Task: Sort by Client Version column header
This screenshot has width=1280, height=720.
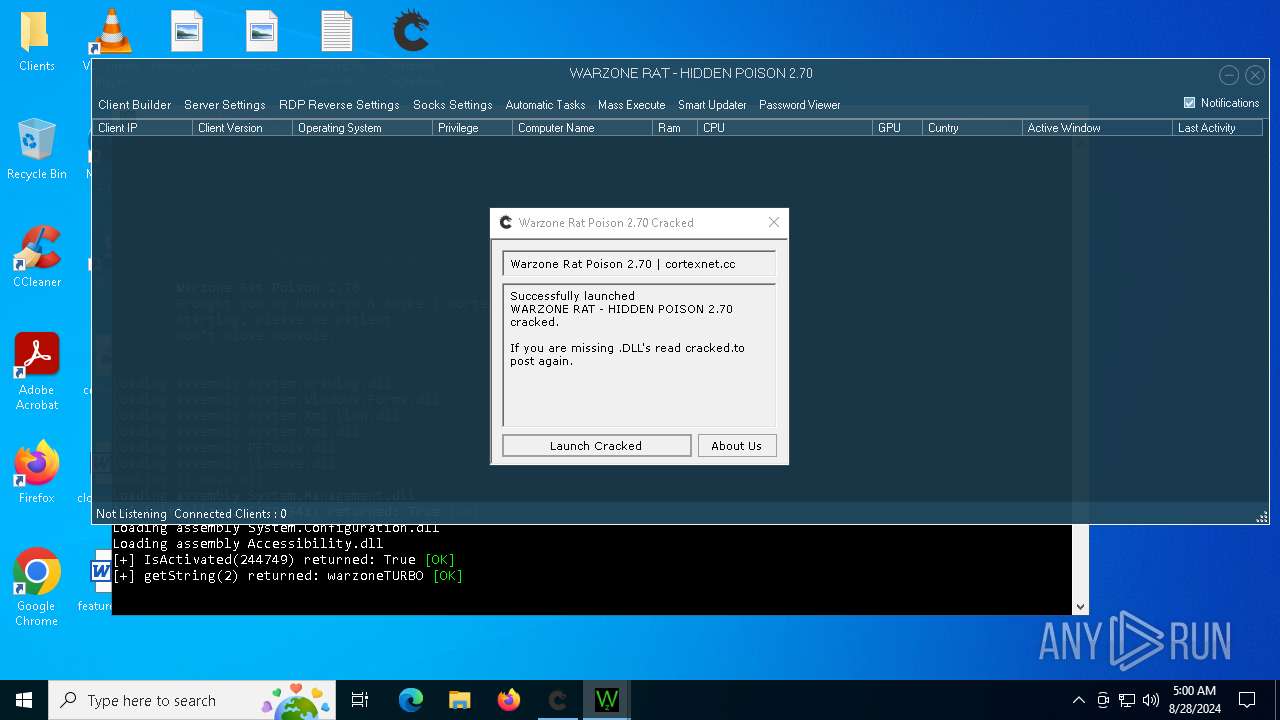Action: click(x=243, y=128)
